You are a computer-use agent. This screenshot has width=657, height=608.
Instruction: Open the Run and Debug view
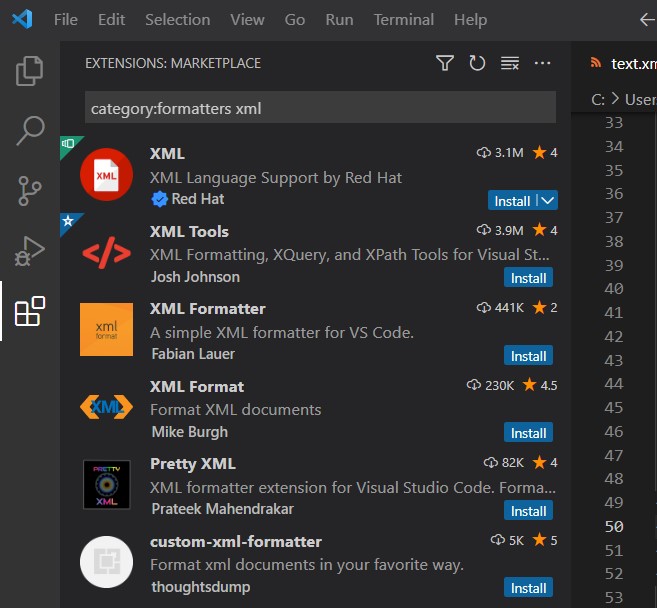point(29,251)
